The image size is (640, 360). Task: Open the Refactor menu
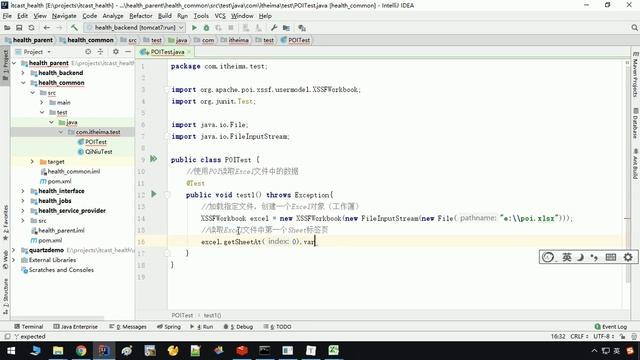(x=140, y=16)
